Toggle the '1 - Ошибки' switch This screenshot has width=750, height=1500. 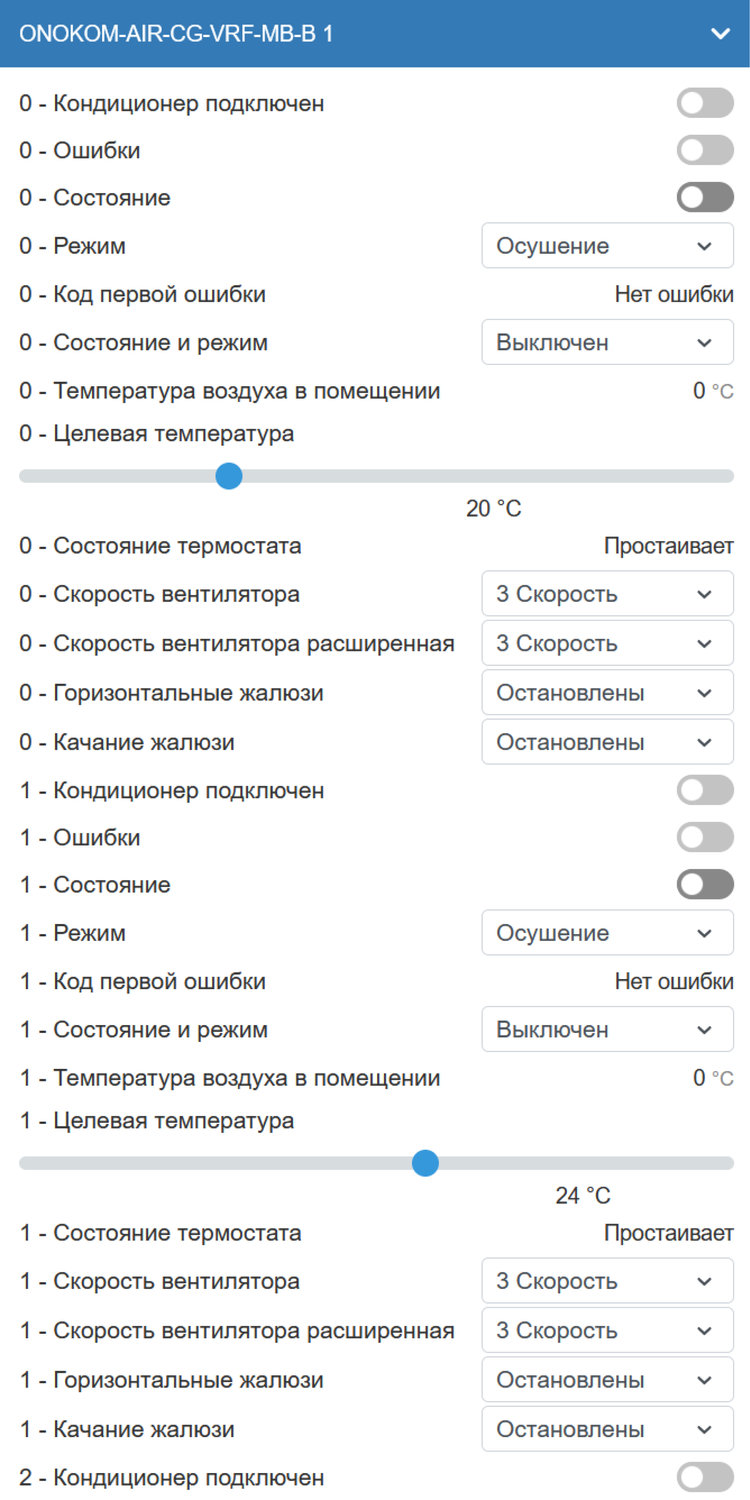(x=705, y=838)
